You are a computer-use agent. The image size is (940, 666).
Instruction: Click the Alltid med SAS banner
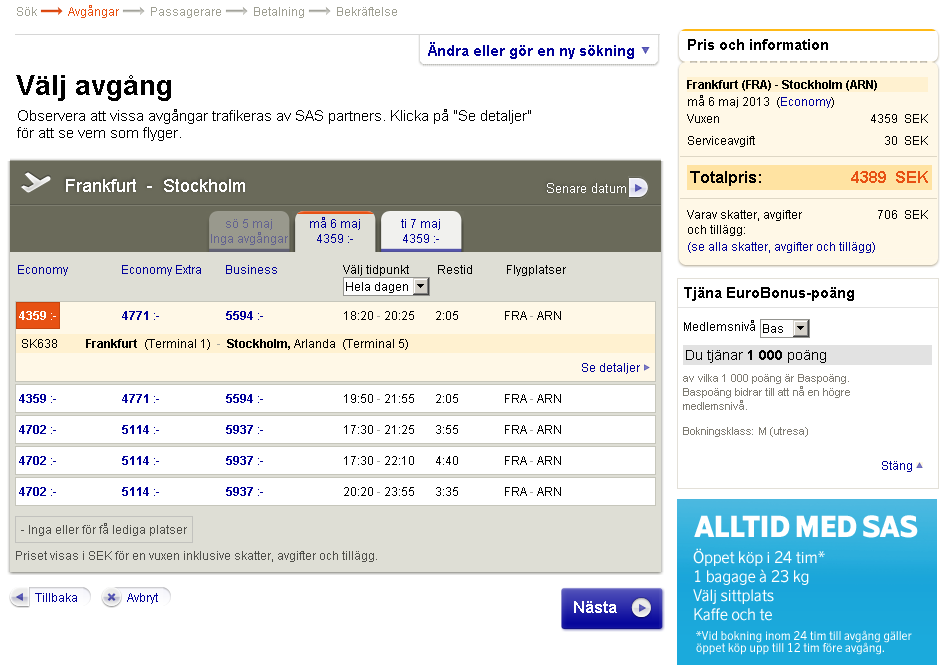[806, 581]
